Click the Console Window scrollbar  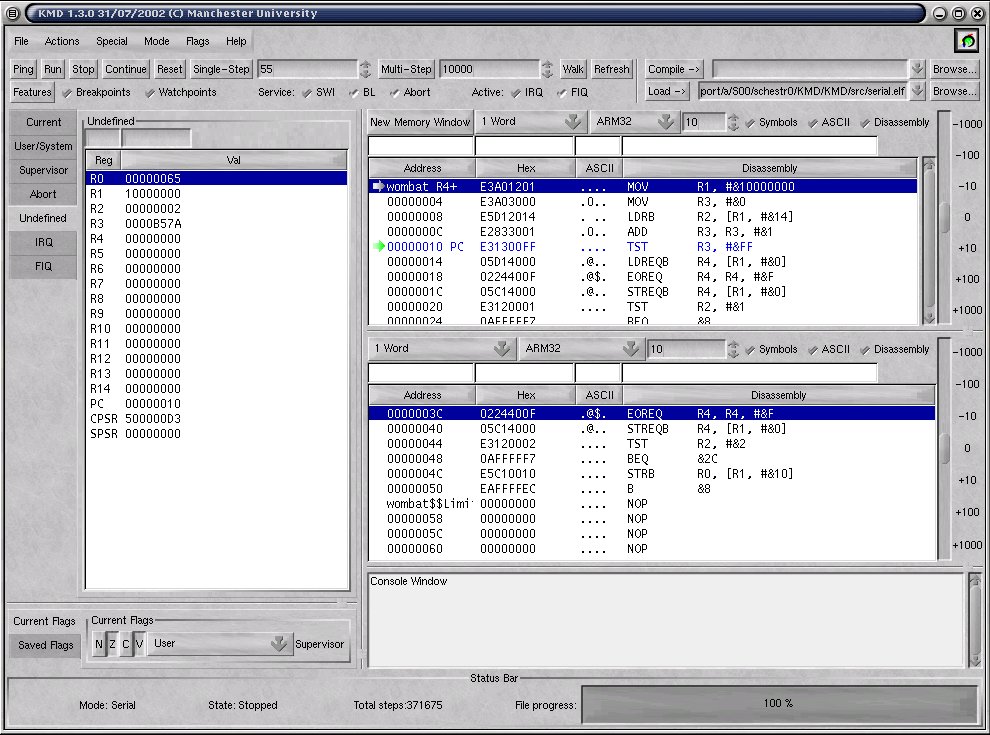[974, 619]
